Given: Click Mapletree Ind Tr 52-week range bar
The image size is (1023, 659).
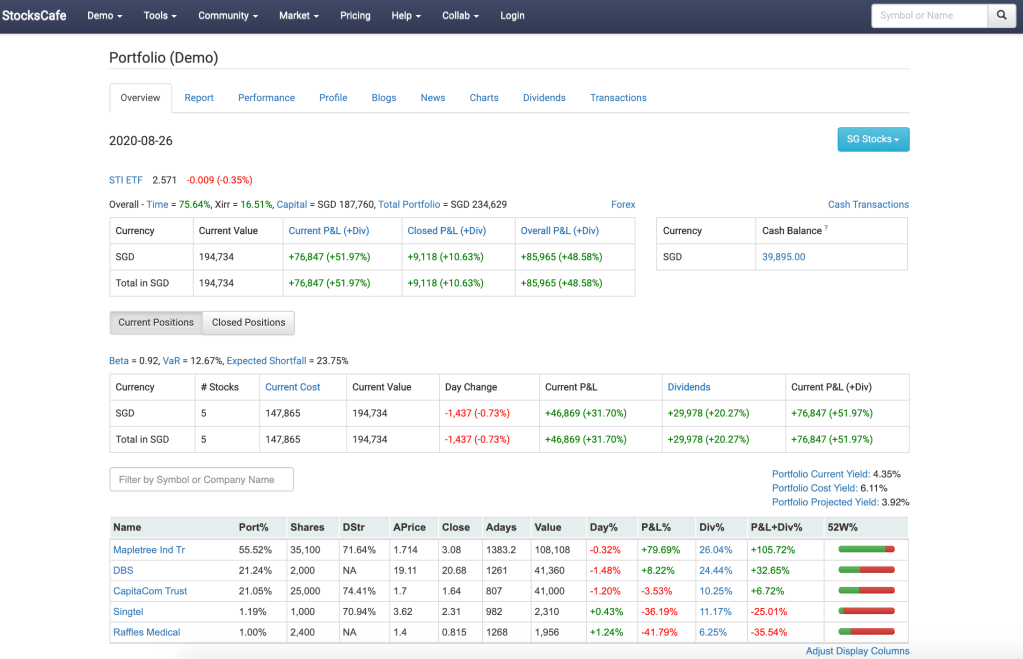Looking at the screenshot, I should click(x=866, y=549).
